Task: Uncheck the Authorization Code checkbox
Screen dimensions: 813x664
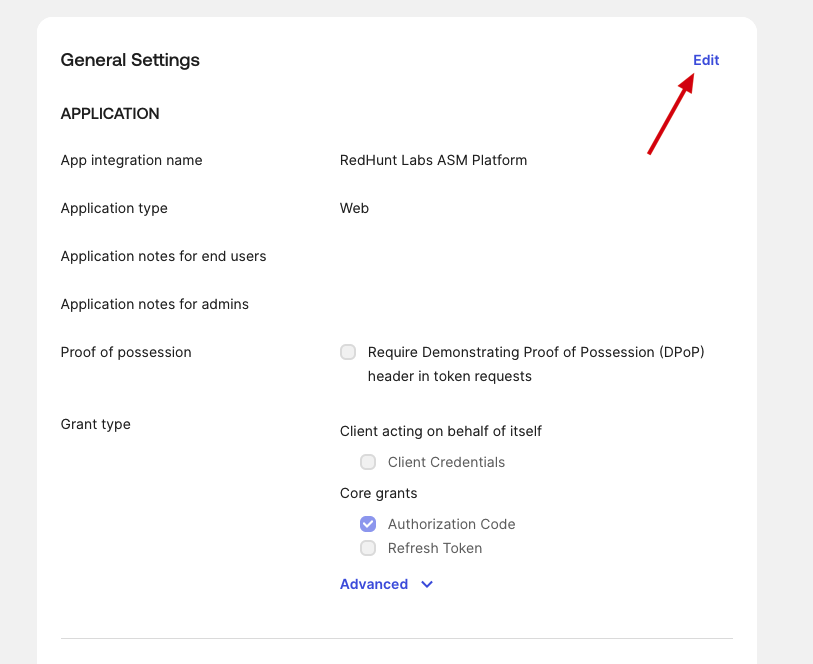Action: (x=368, y=524)
